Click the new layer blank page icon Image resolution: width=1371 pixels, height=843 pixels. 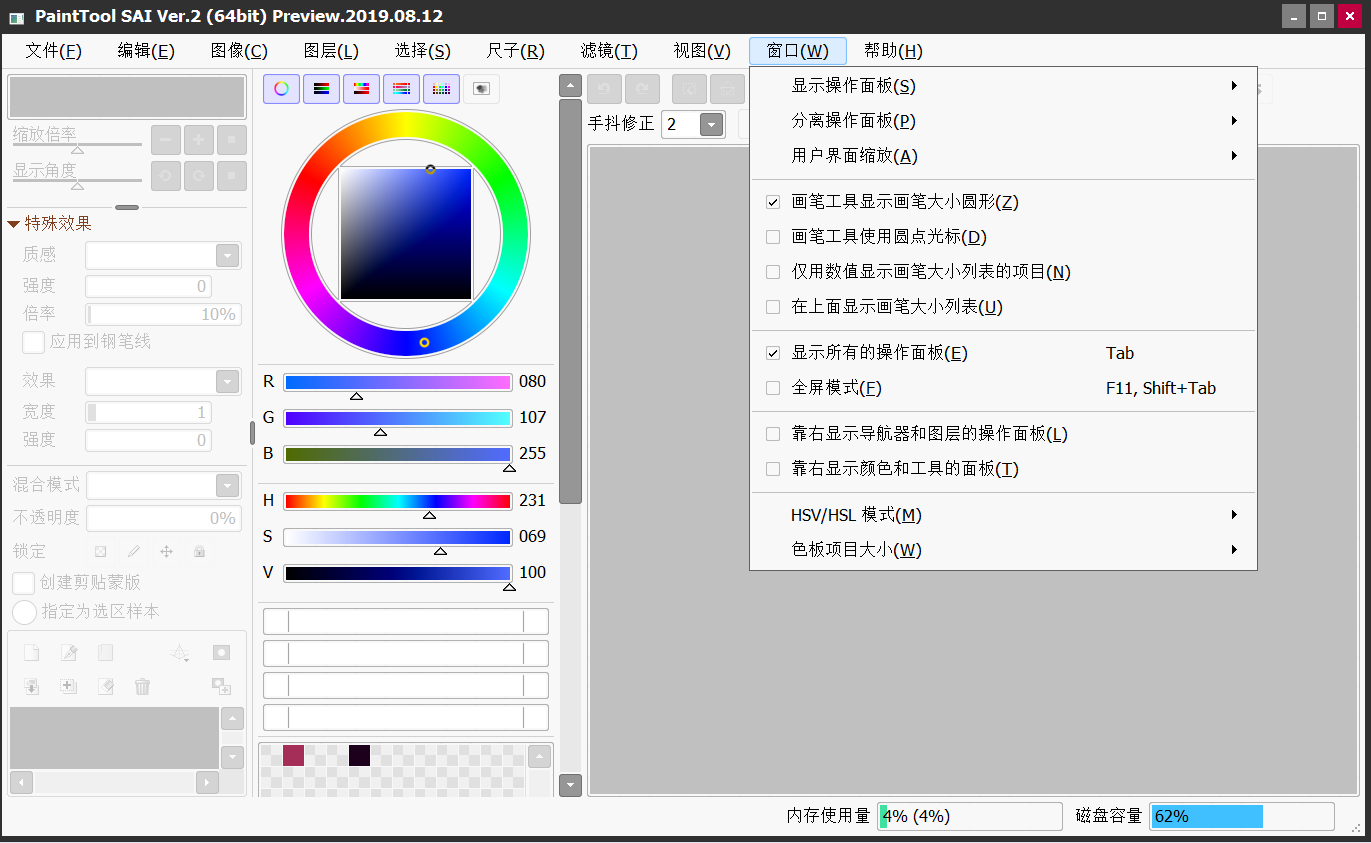32,653
